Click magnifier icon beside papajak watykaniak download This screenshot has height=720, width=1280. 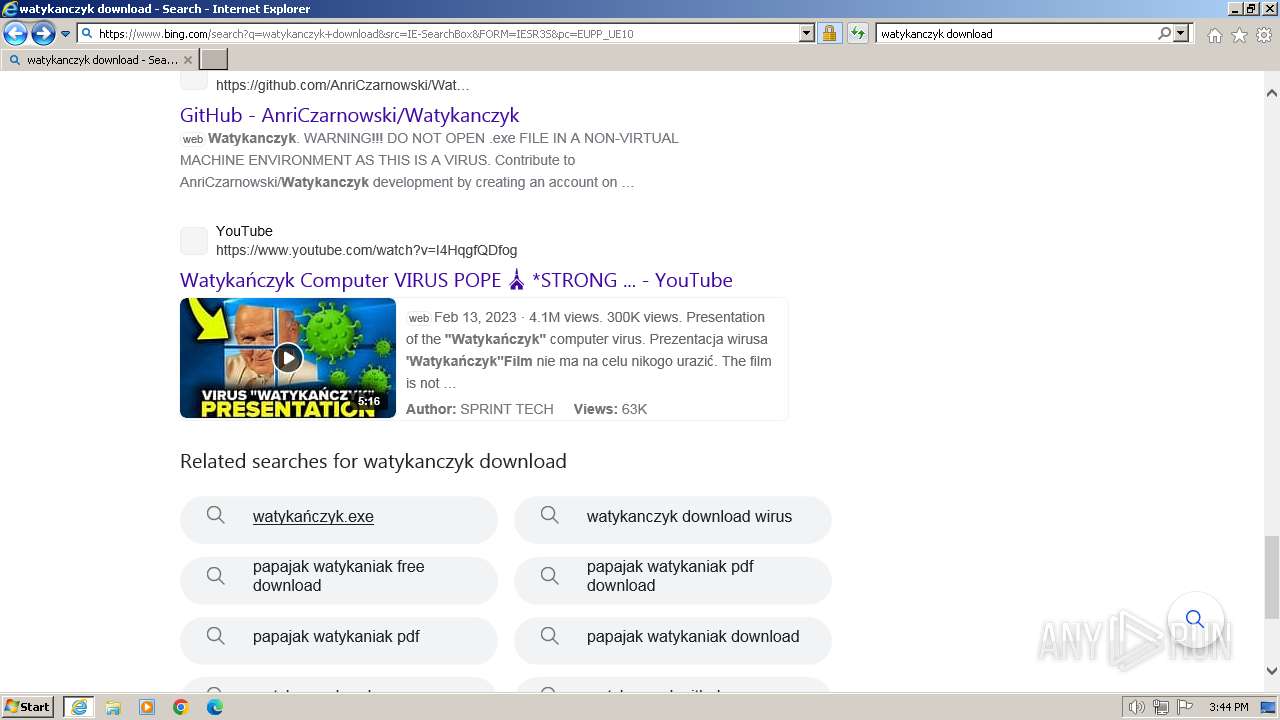pos(549,635)
